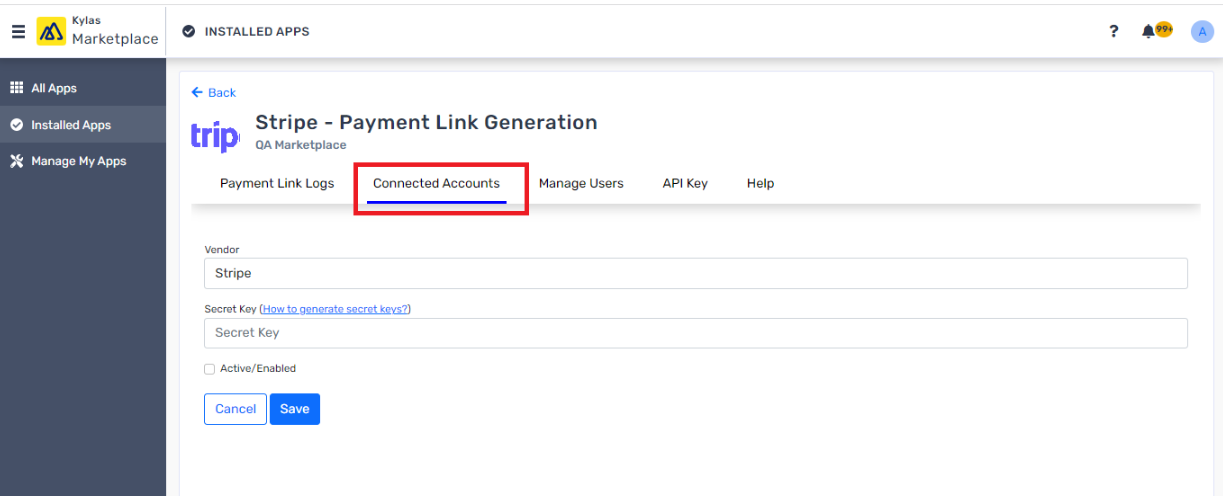The image size is (1223, 496).
Task: Click the Stripe app logo
Action: [x=215, y=135]
